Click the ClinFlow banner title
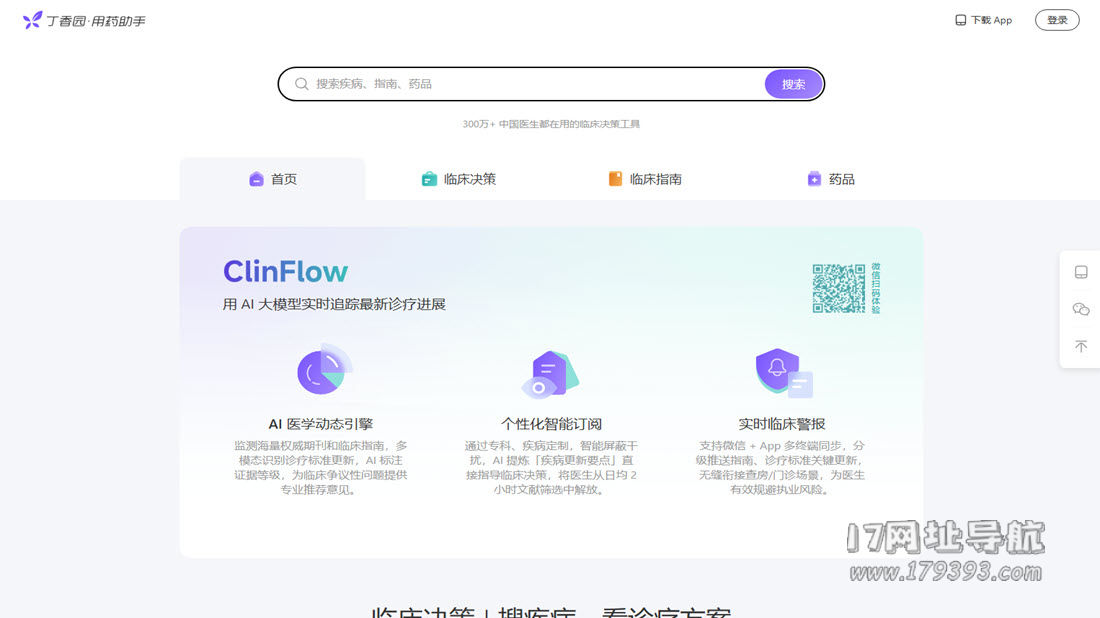This screenshot has height=618, width=1100. click(285, 271)
